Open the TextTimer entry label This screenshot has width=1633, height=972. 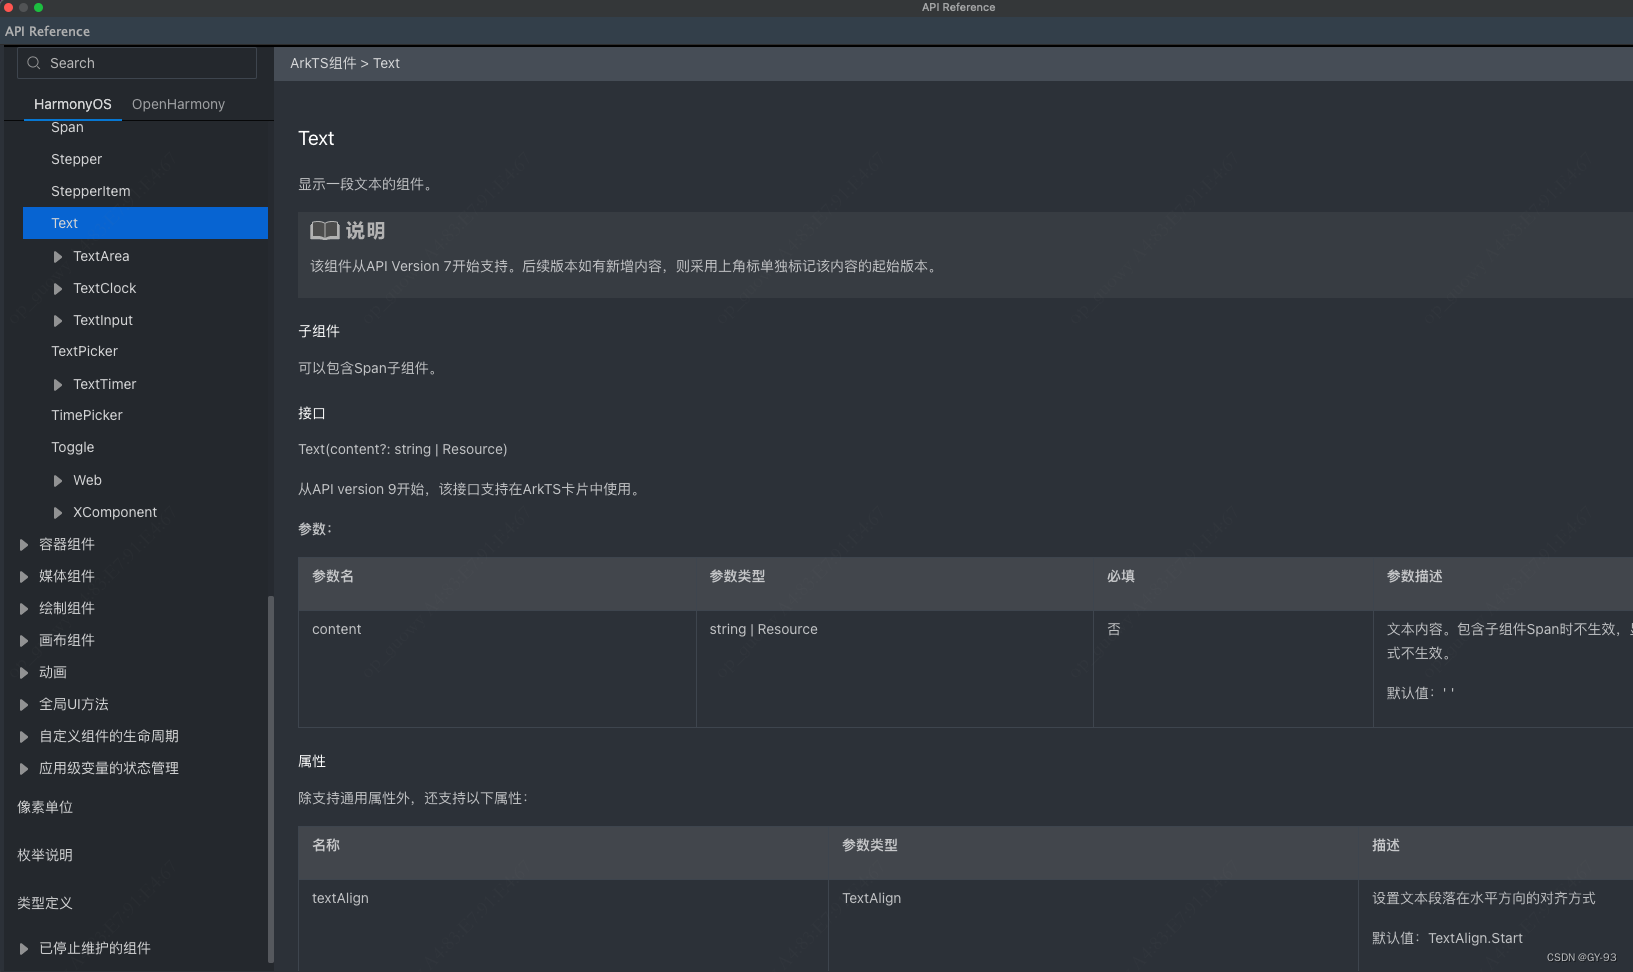coord(104,384)
